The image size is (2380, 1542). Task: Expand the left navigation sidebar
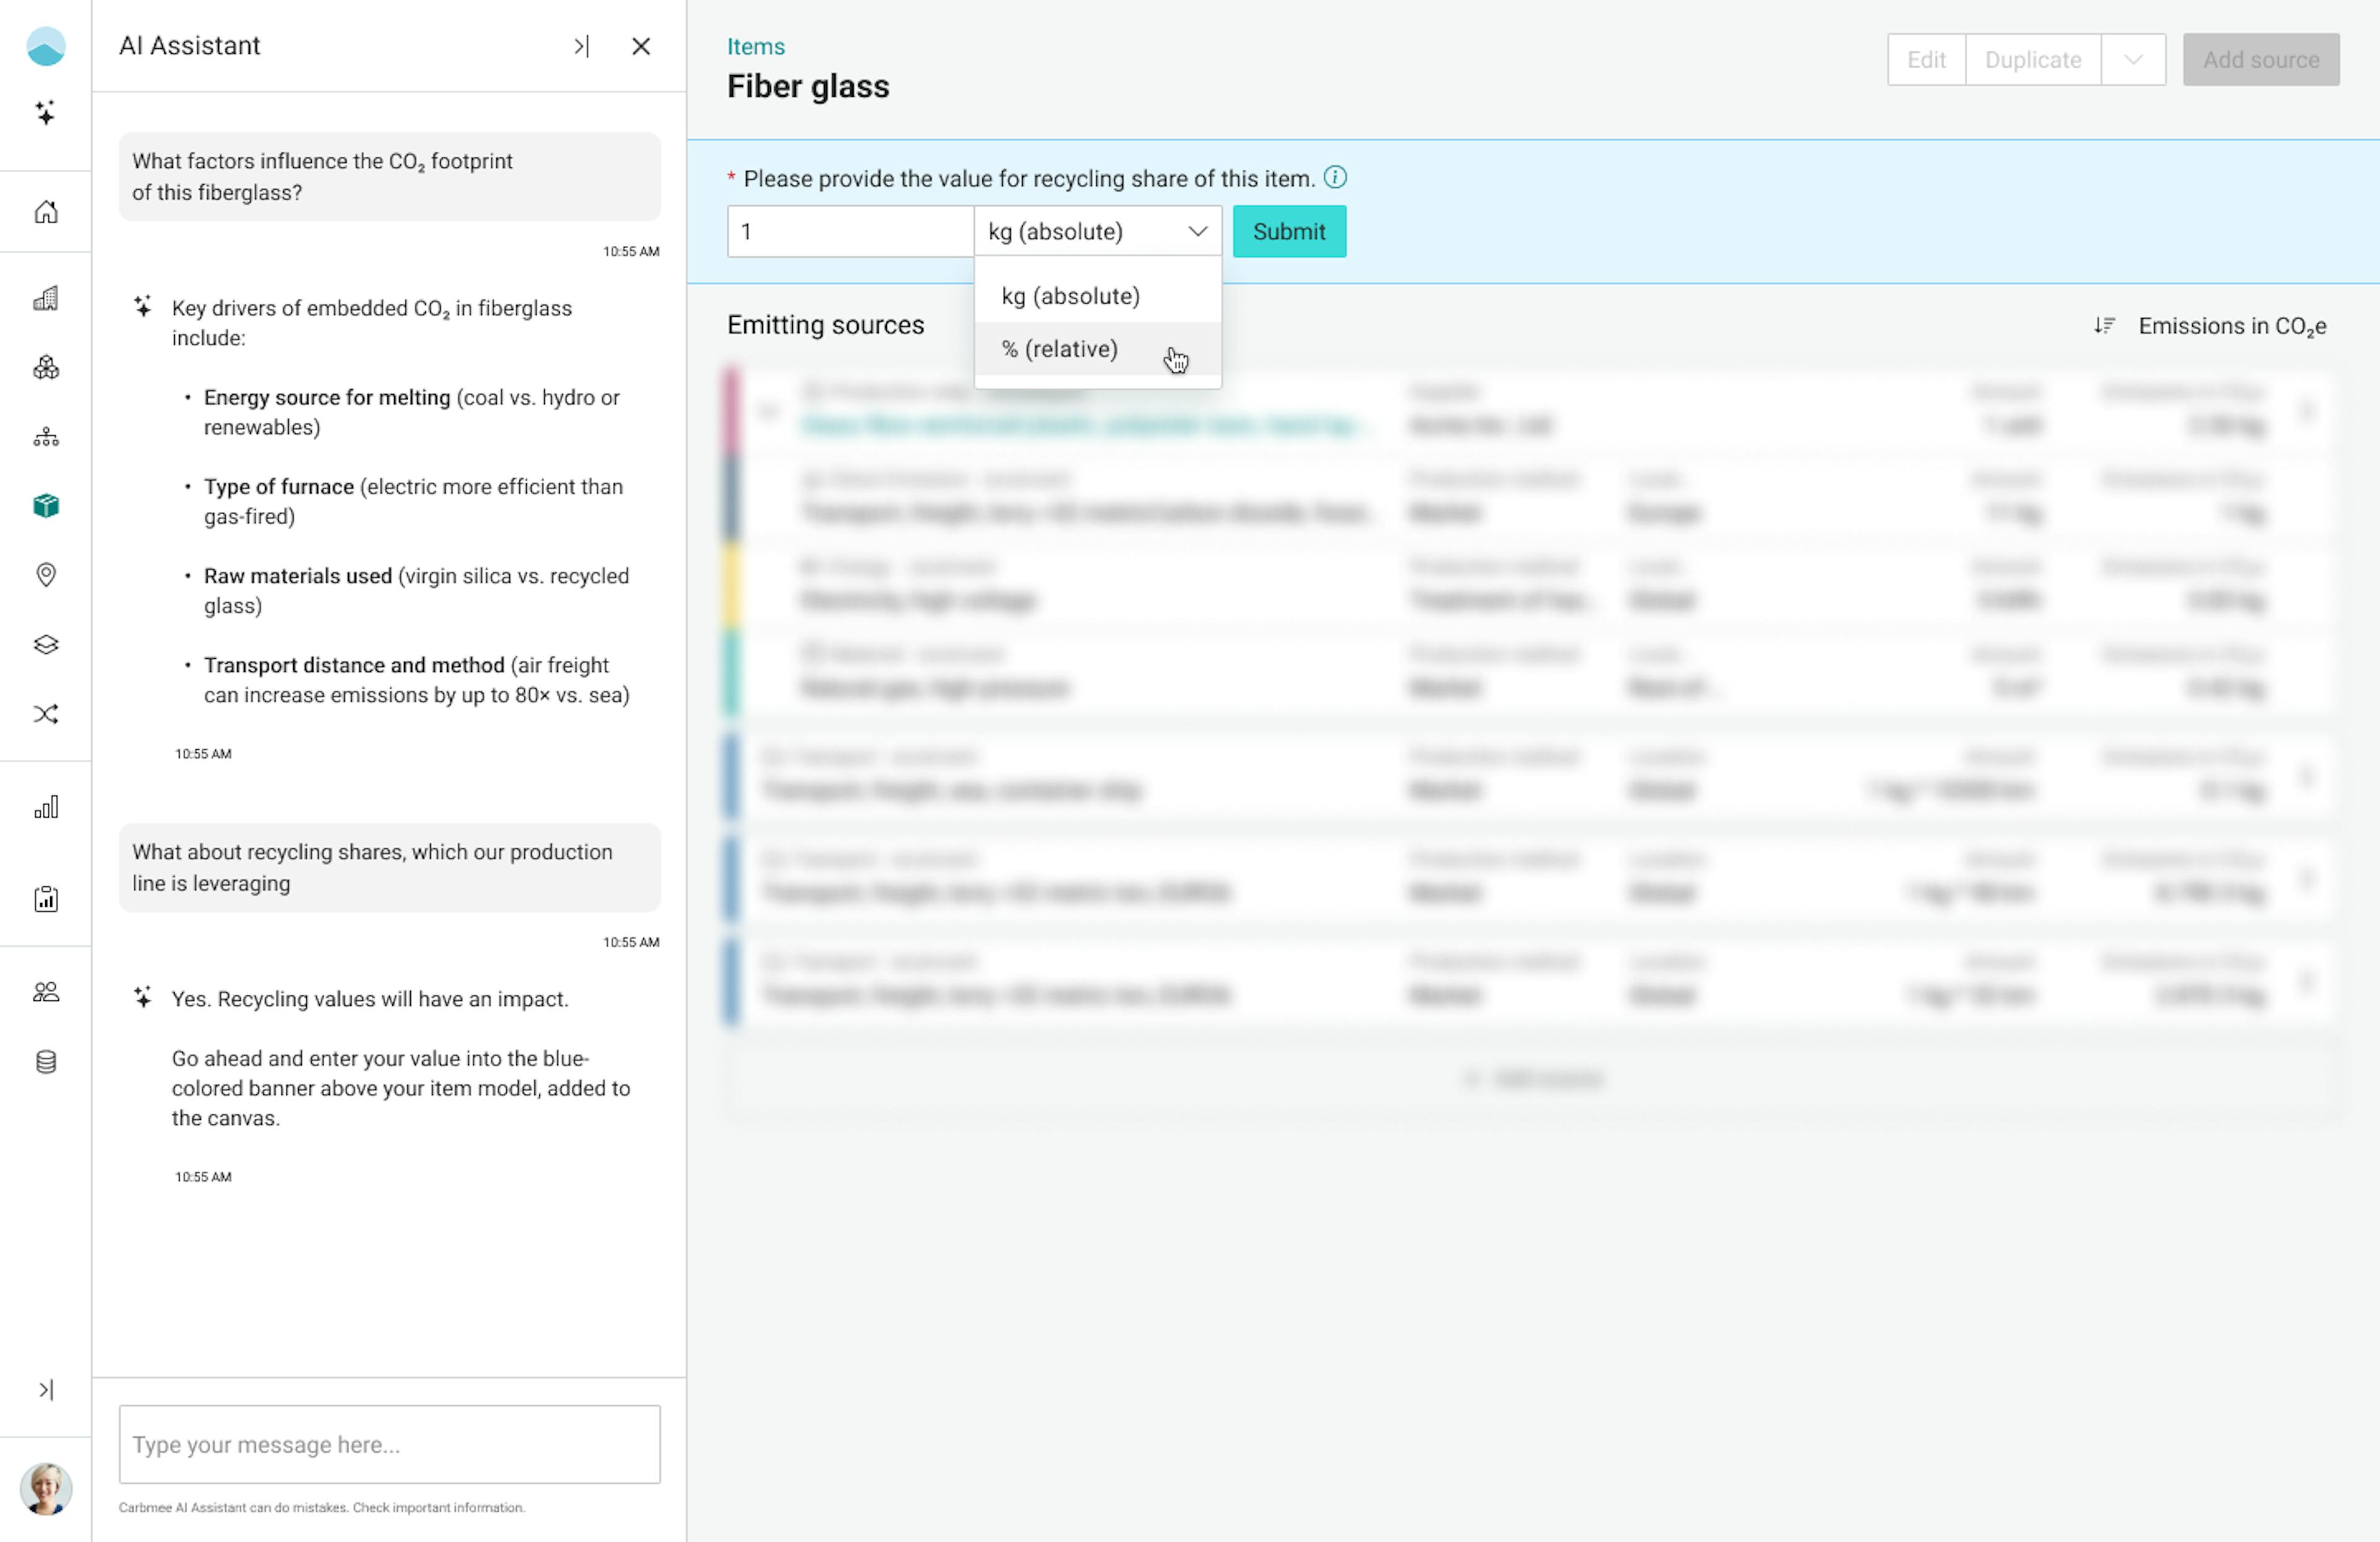pyautogui.click(x=46, y=1390)
